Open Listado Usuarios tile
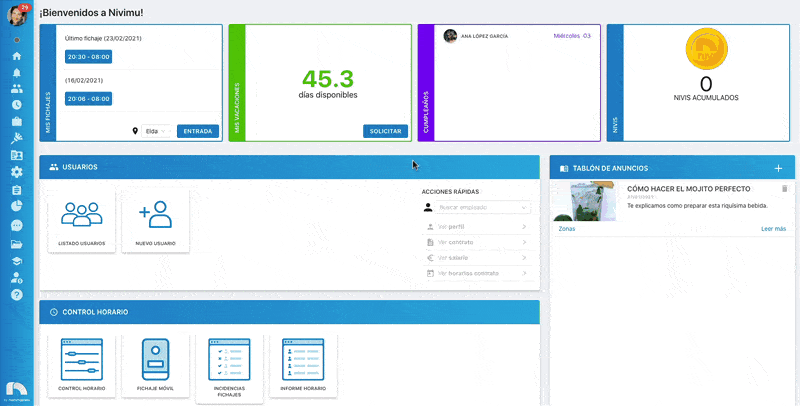Screen dimensions: 800x406 [x=82, y=221]
